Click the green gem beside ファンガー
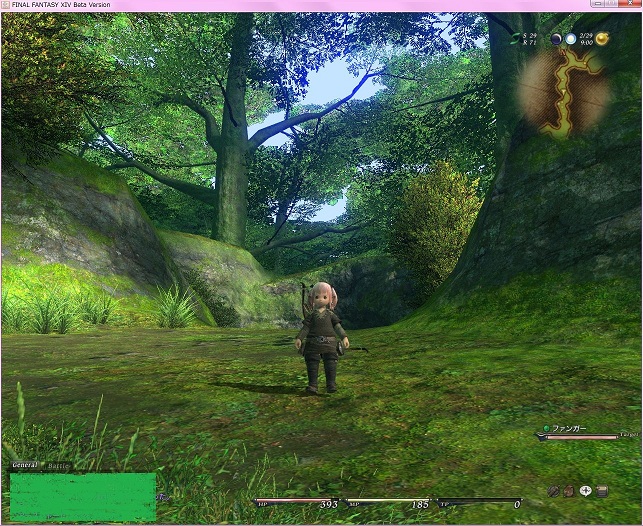This screenshot has height=526, width=643. (546, 428)
